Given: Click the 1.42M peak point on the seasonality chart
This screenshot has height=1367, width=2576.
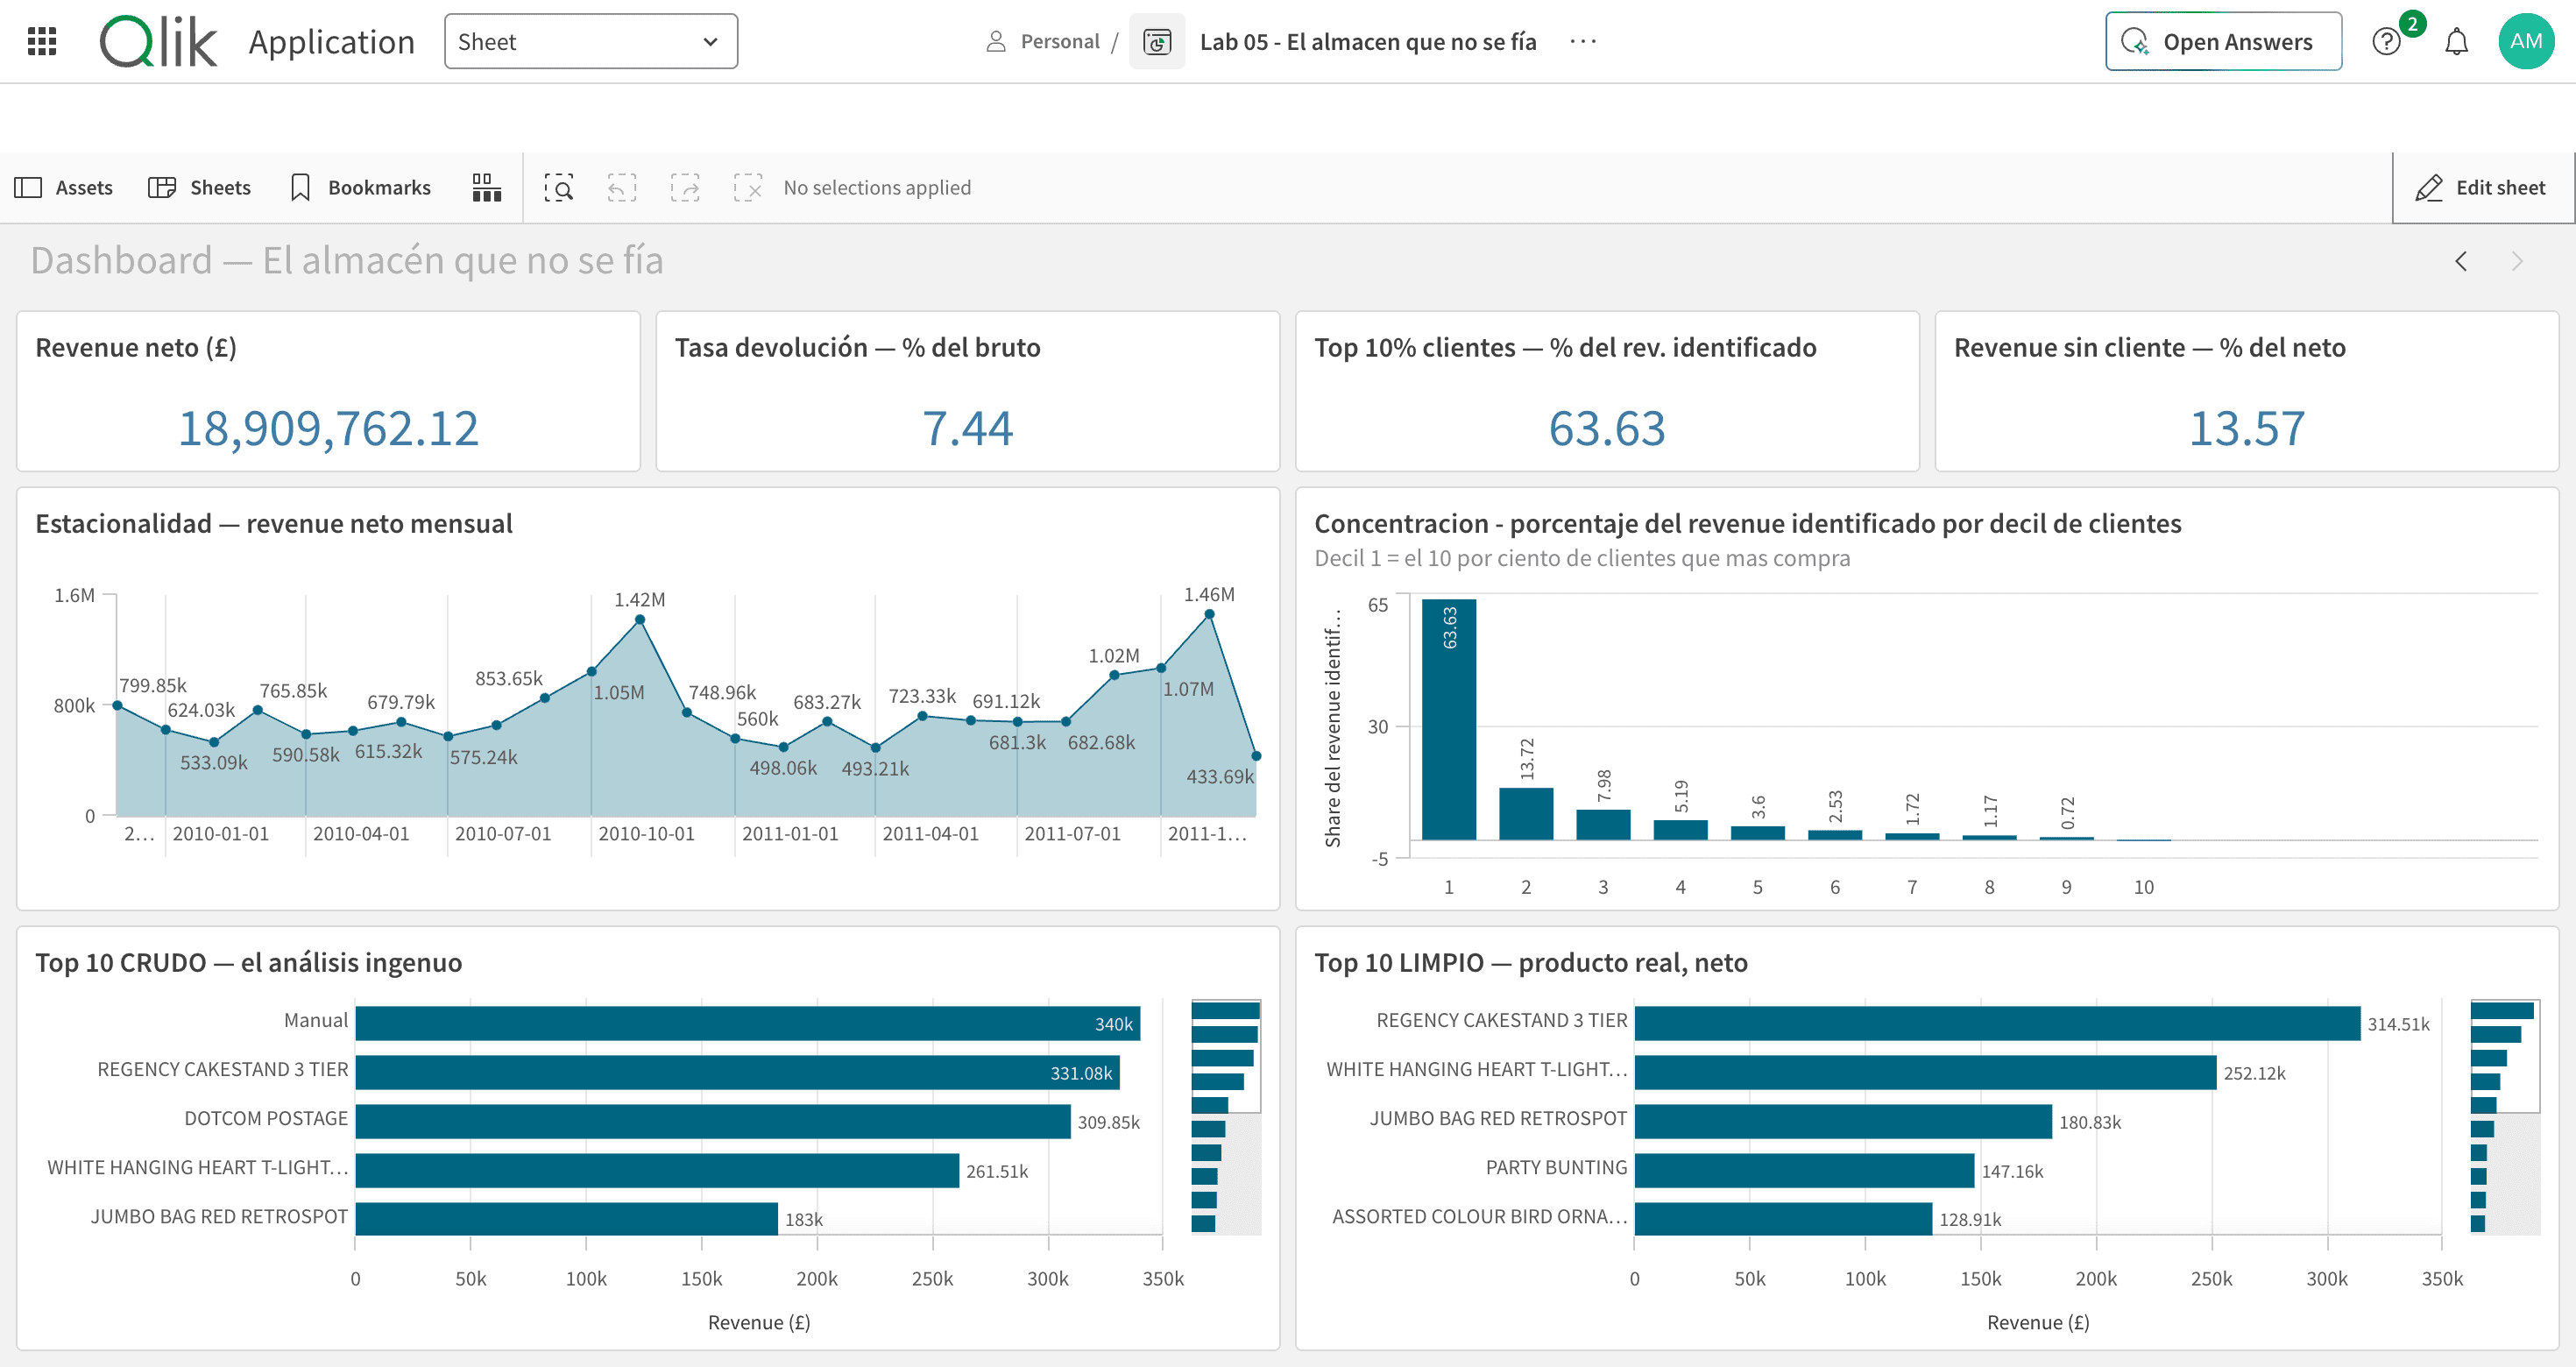Looking at the screenshot, I should click(640, 620).
